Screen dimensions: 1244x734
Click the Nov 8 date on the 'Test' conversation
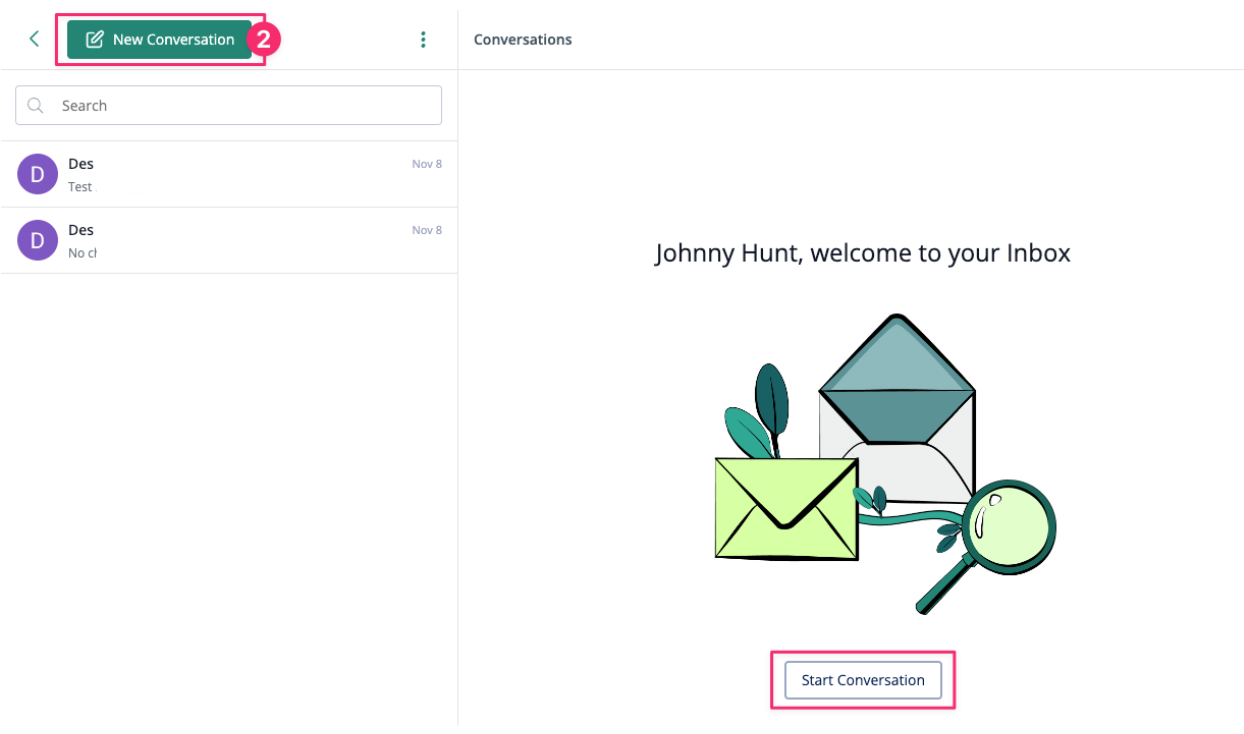click(x=427, y=164)
